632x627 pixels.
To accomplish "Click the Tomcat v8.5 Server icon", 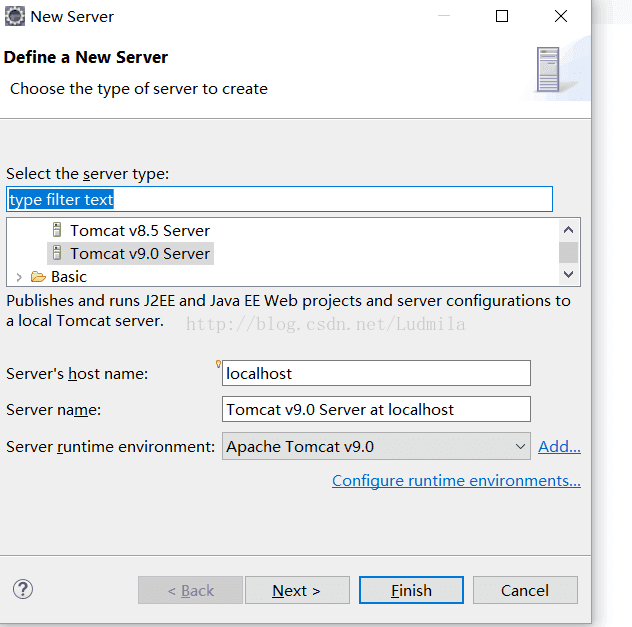I will (57, 230).
